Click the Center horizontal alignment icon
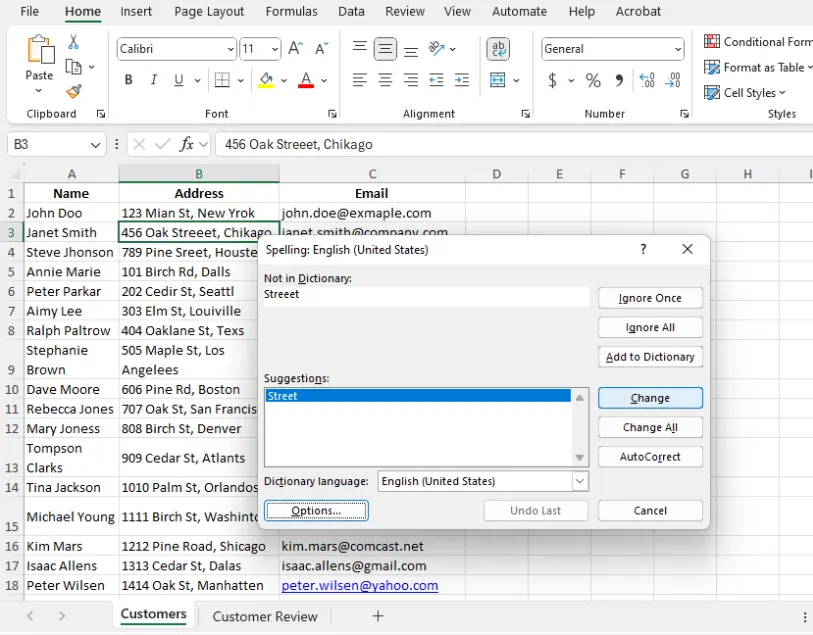 click(385, 80)
